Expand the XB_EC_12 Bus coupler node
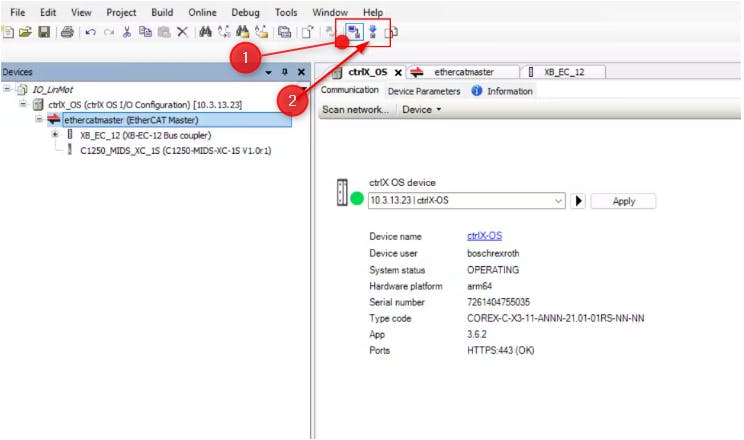This screenshot has width=744, height=440. click(x=55, y=135)
